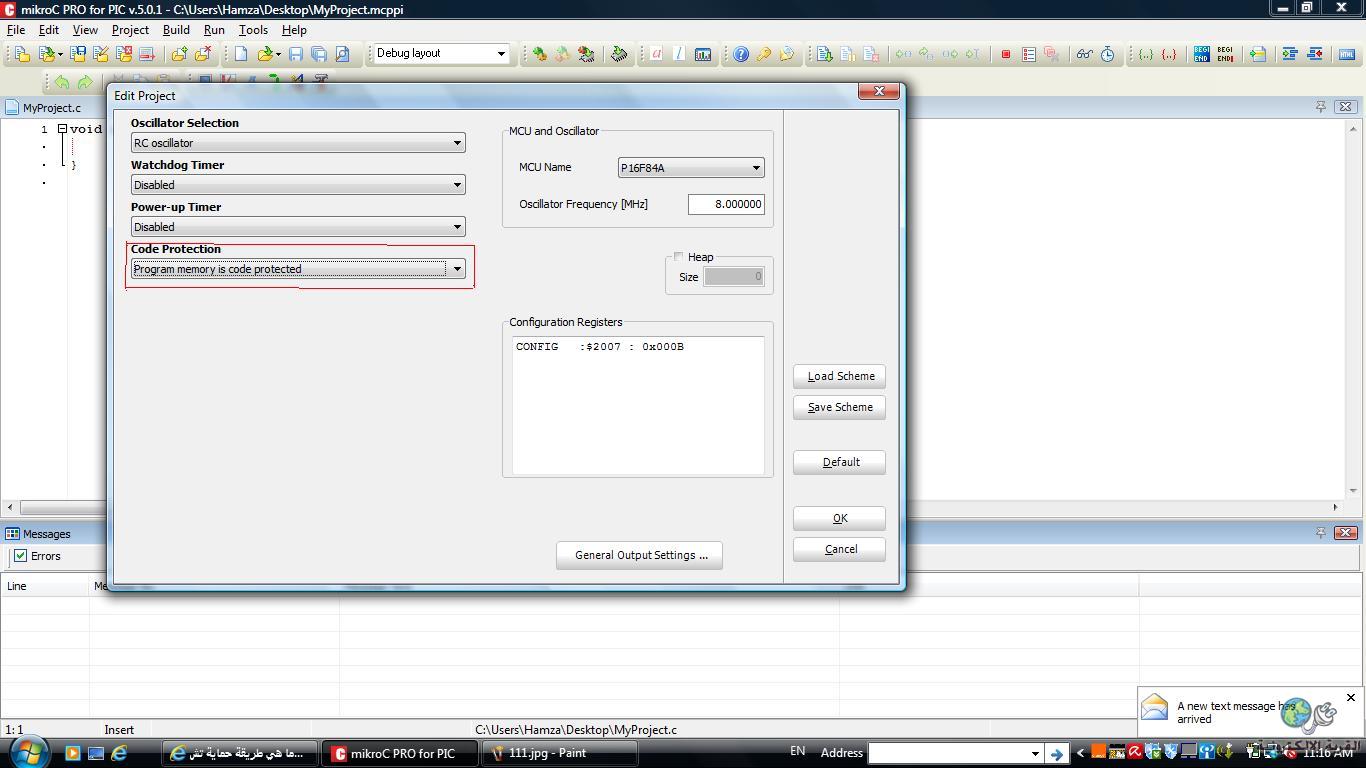Image resolution: width=1366 pixels, height=768 pixels.
Task: Click the Add File to Project icon
Action: (179, 54)
